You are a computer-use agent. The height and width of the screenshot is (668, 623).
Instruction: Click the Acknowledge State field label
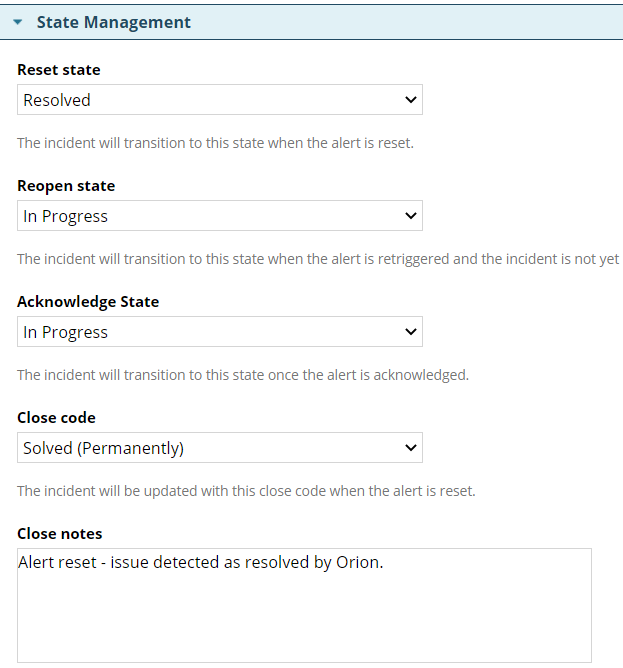click(x=88, y=302)
